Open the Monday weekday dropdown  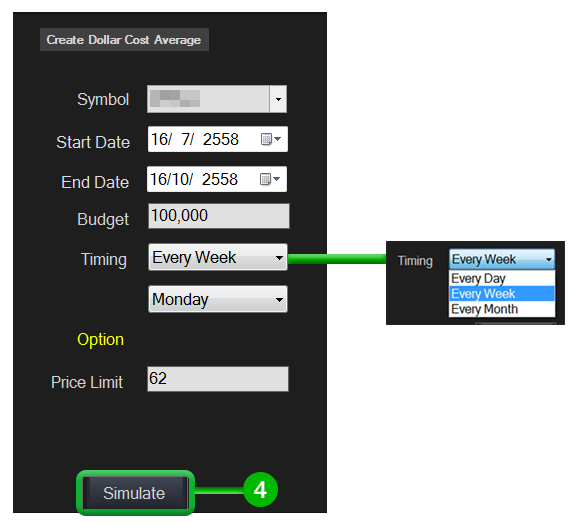[218, 299]
